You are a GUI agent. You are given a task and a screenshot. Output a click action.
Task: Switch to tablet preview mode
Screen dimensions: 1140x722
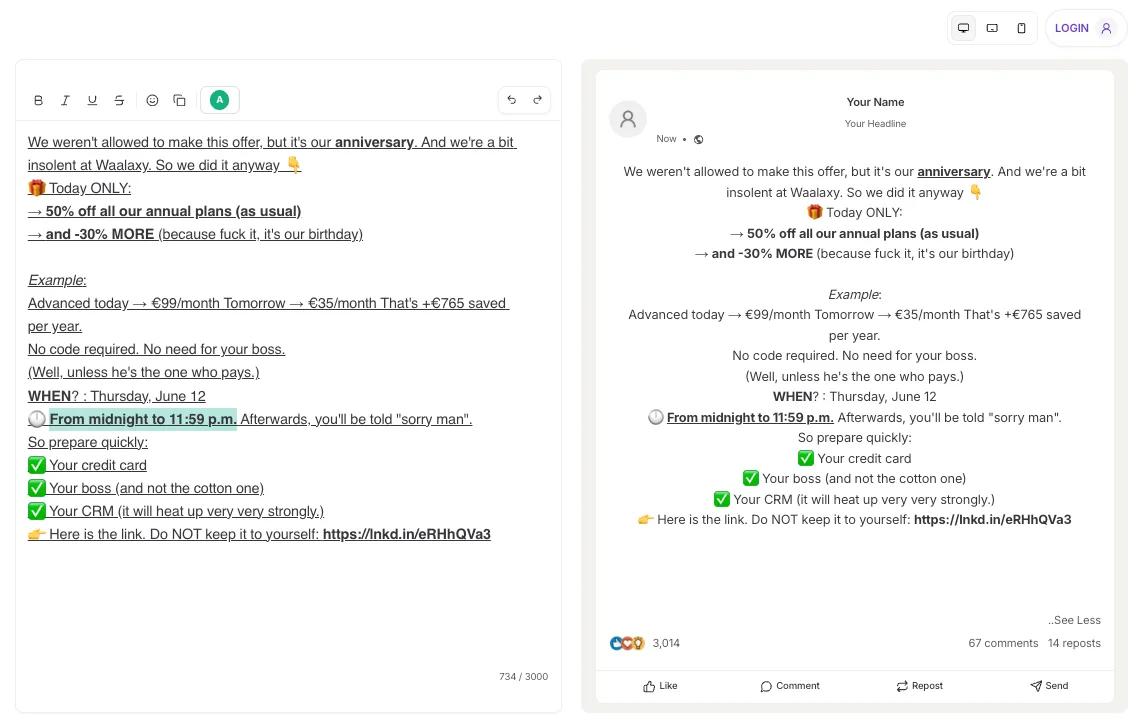pyautogui.click(x=992, y=28)
